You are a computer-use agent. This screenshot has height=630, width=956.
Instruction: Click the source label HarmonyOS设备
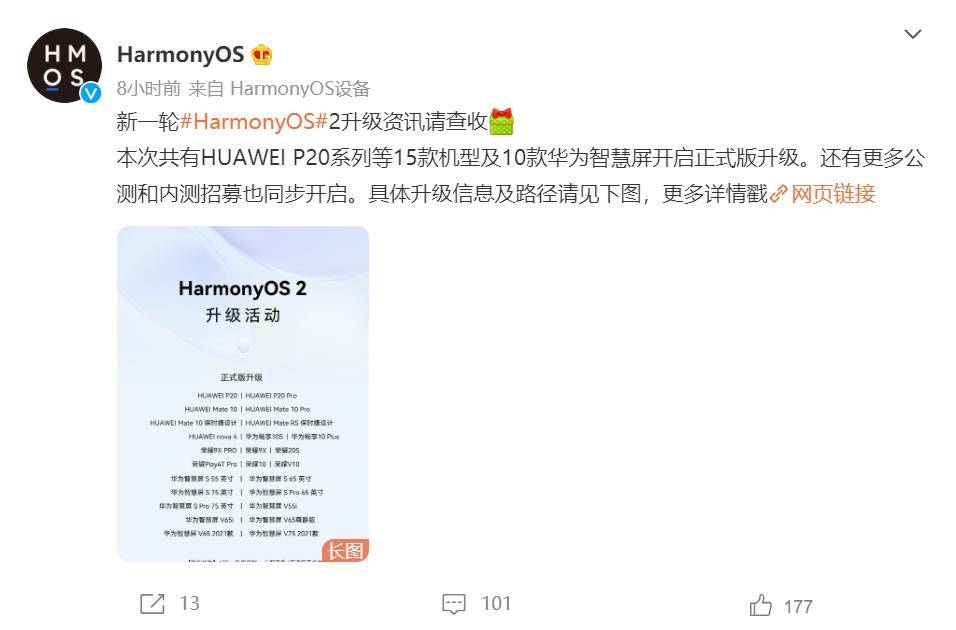point(300,89)
